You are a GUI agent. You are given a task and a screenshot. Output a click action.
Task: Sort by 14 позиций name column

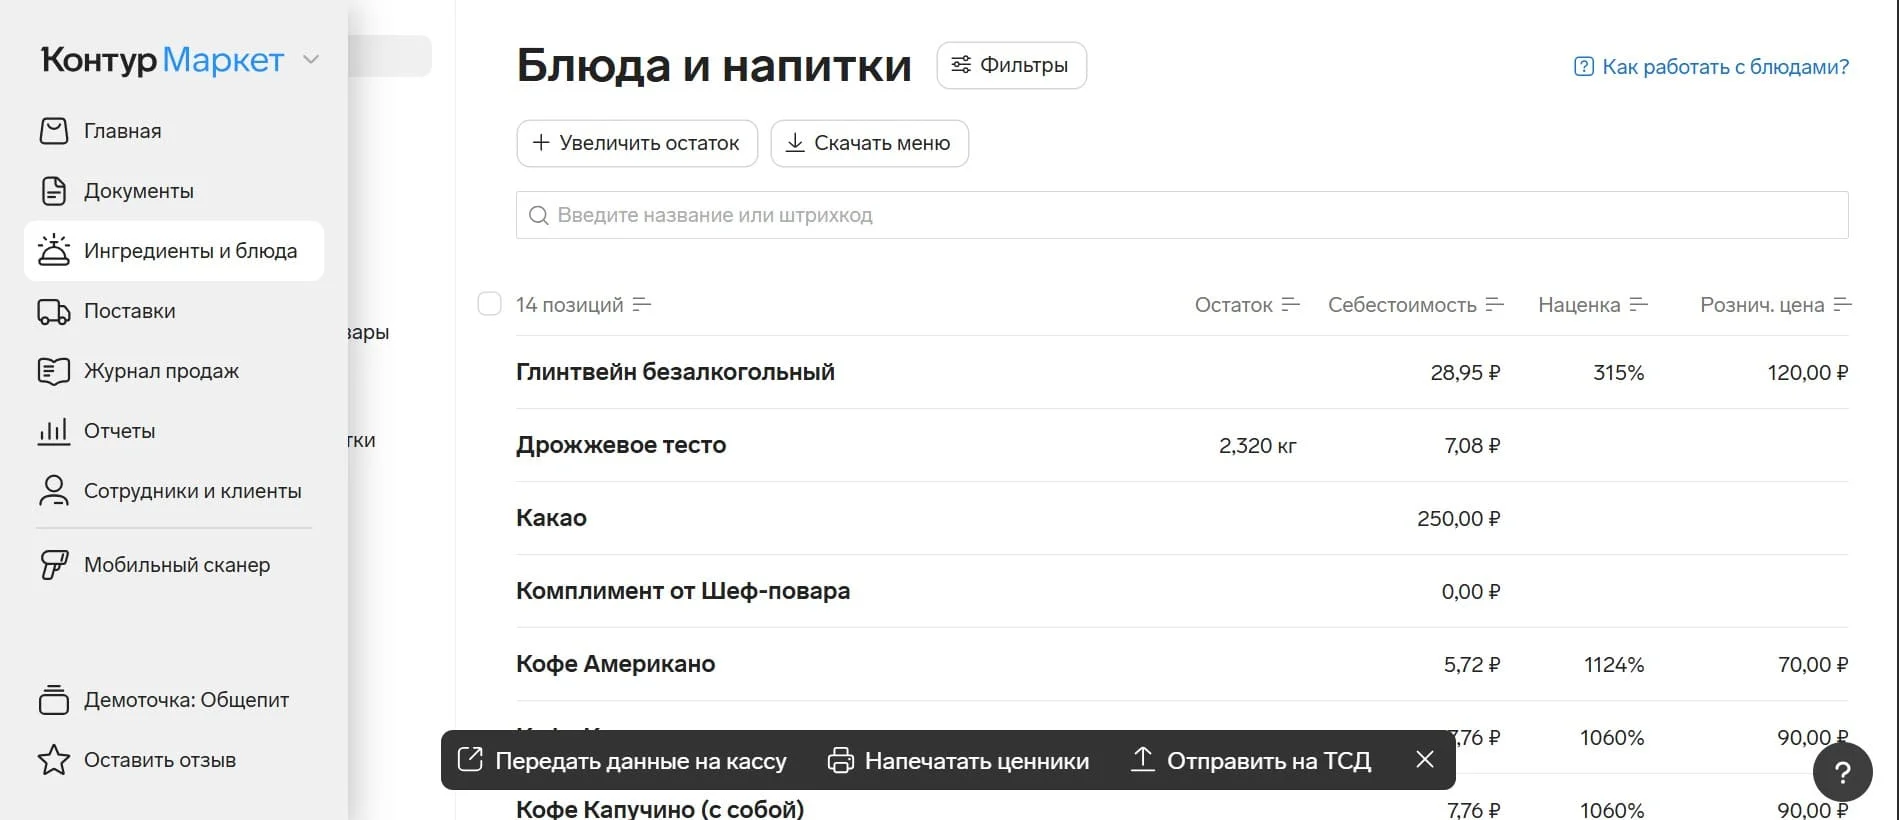pyautogui.click(x=583, y=305)
